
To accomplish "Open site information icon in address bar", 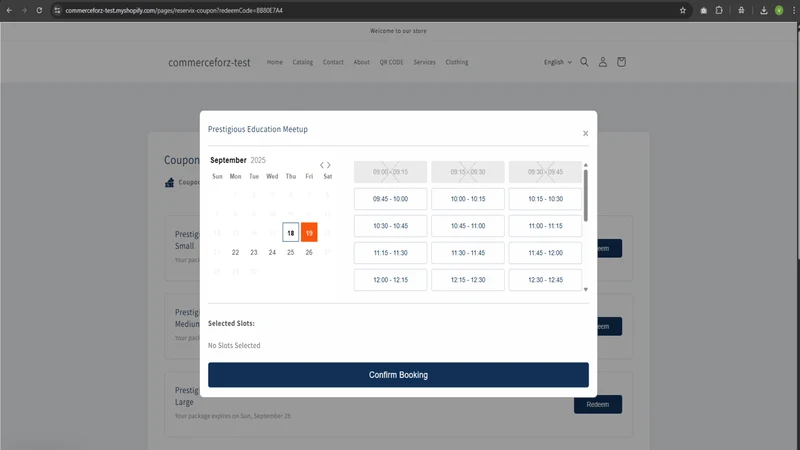I will [57, 10].
